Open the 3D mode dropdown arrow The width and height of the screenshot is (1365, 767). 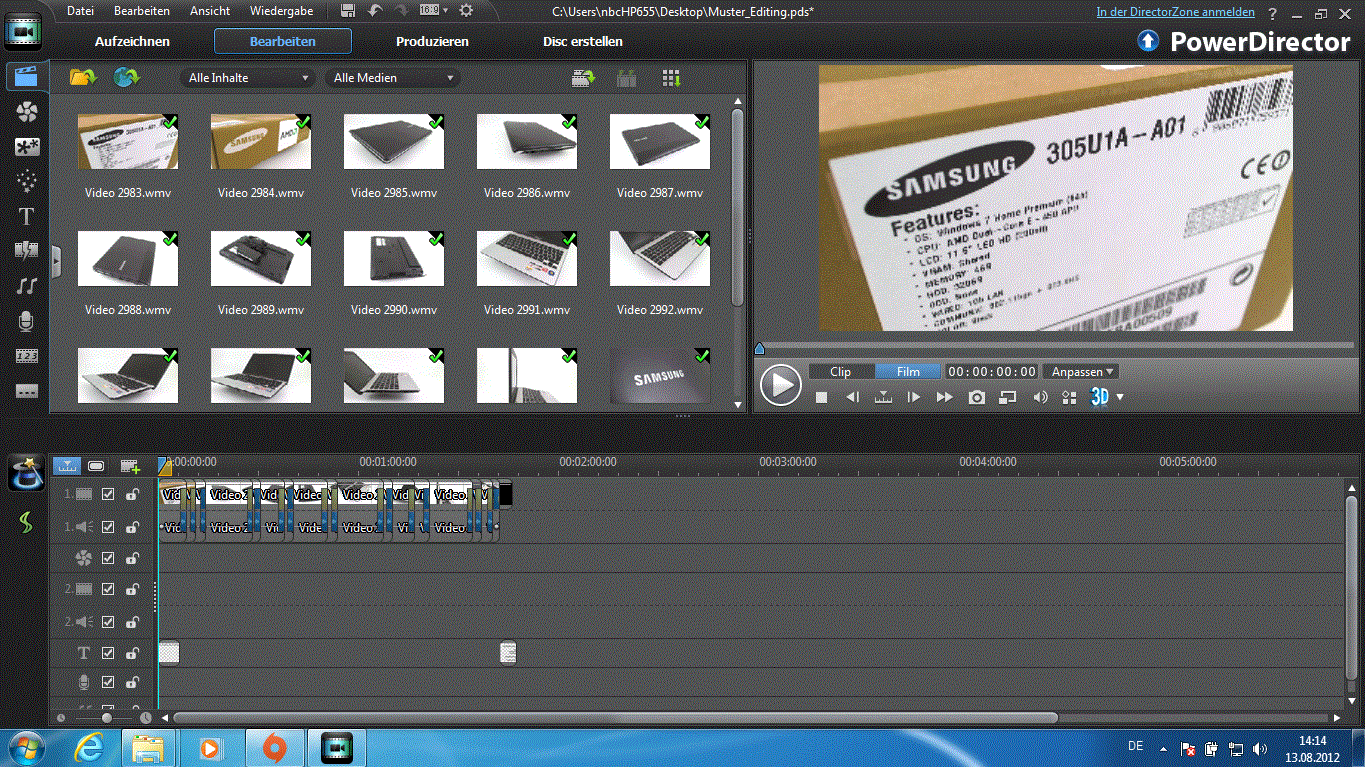tap(1119, 397)
